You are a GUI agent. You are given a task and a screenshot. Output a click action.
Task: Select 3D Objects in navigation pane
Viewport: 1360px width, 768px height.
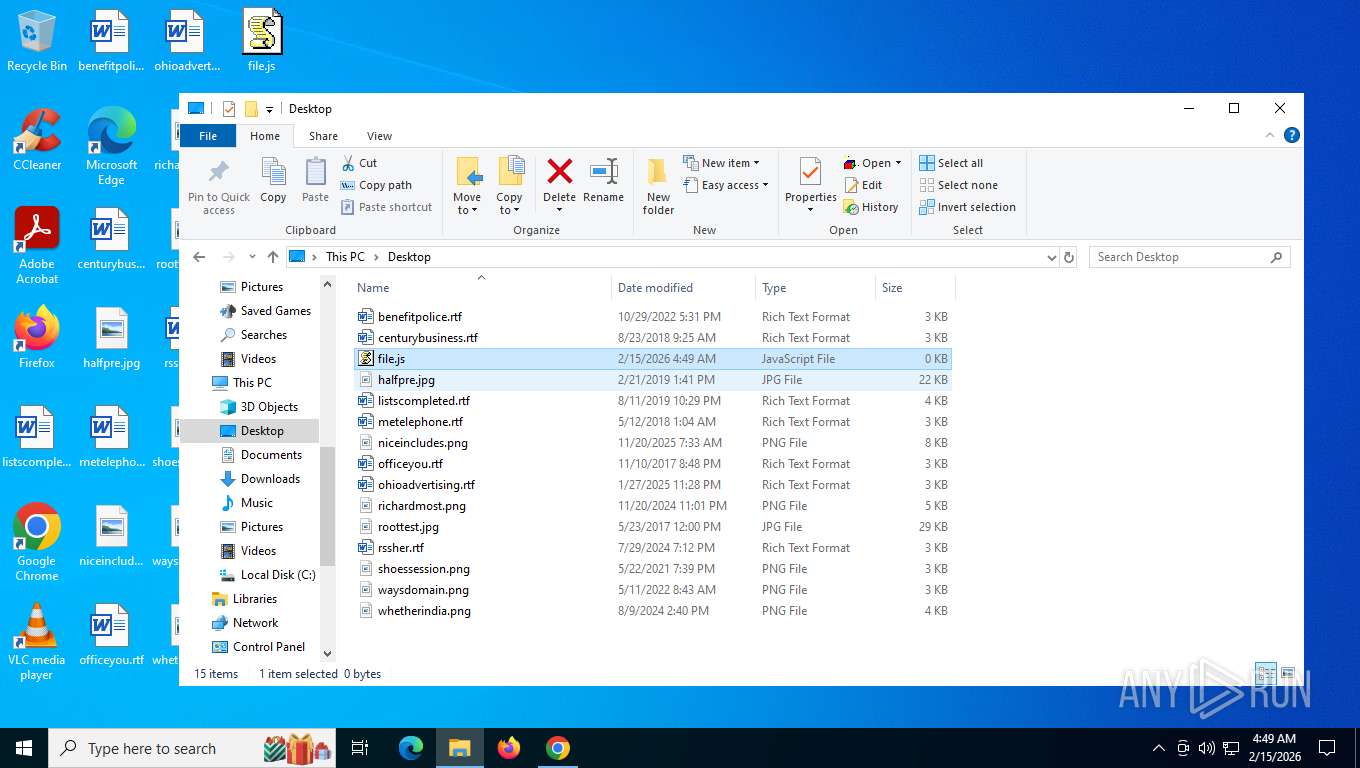point(258,407)
